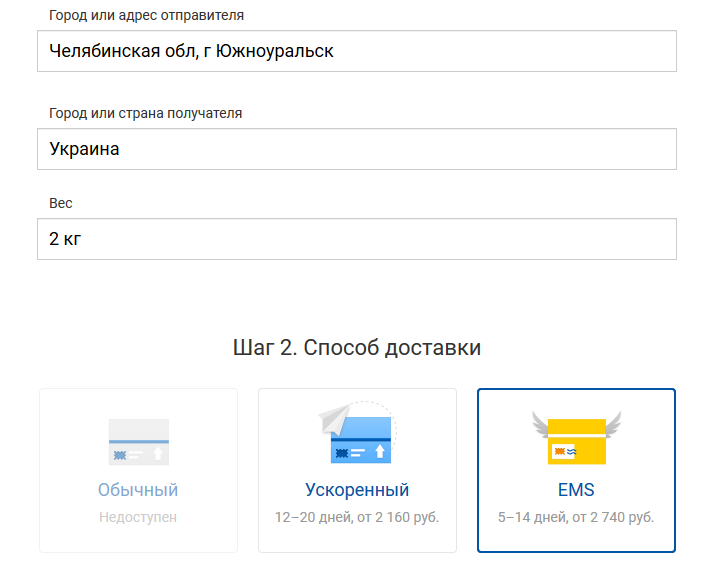Click the gray Обычный envelope icon
This screenshot has height=575, width=719.
click(x=138, y=441)
